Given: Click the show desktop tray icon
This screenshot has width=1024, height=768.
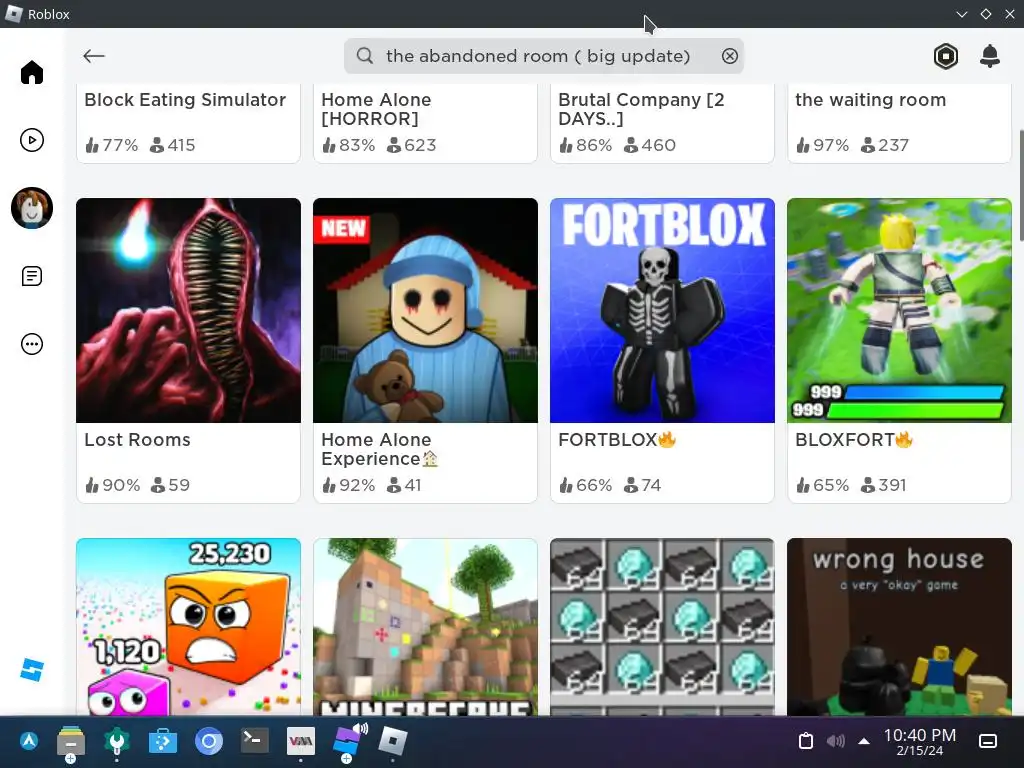Looking at the screenshot, I should 987,741.
